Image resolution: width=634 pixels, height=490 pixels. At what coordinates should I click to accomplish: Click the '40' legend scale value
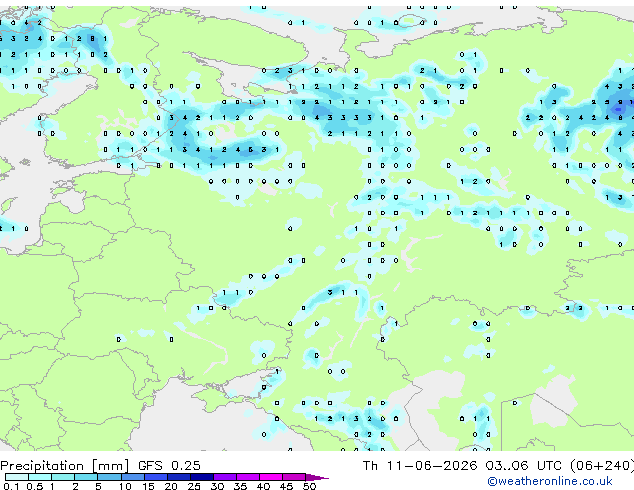click(x=263, y=486)
